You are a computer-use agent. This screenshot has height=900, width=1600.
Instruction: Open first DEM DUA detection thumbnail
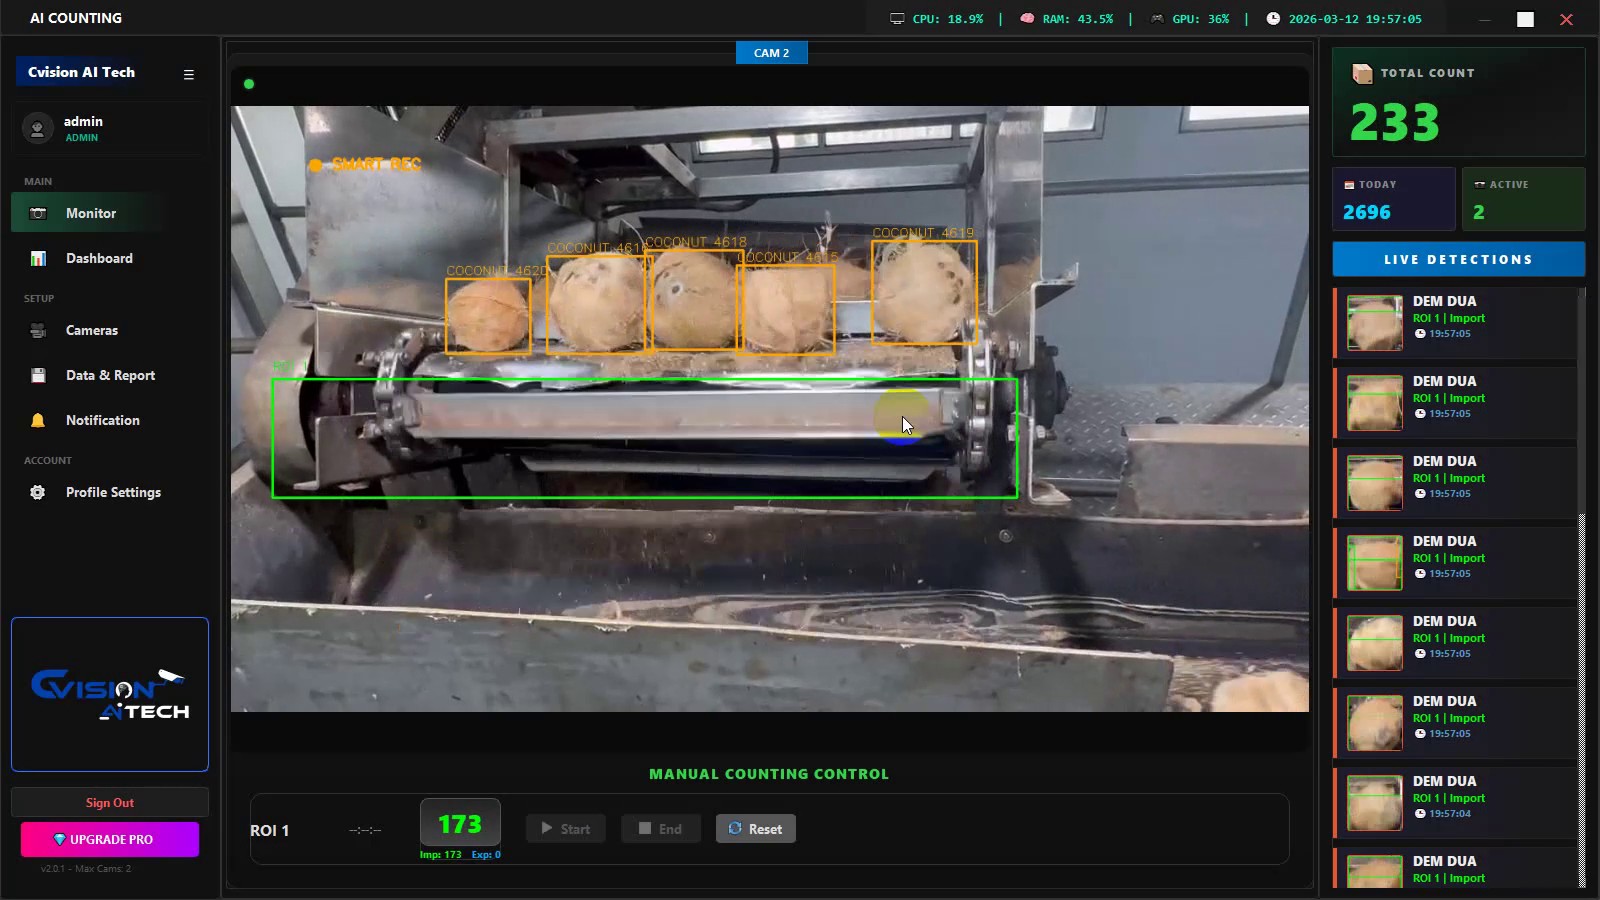click(x=1375, y=322)
